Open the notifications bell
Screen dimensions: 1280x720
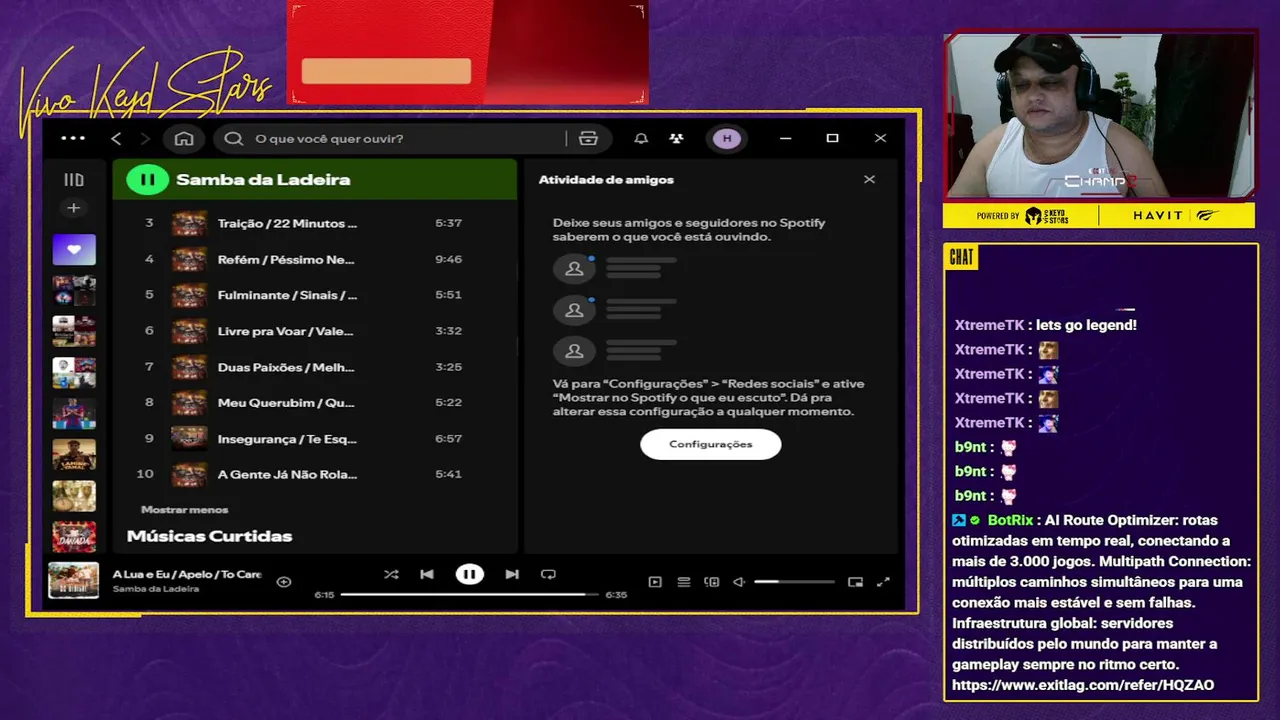[641, 138]
